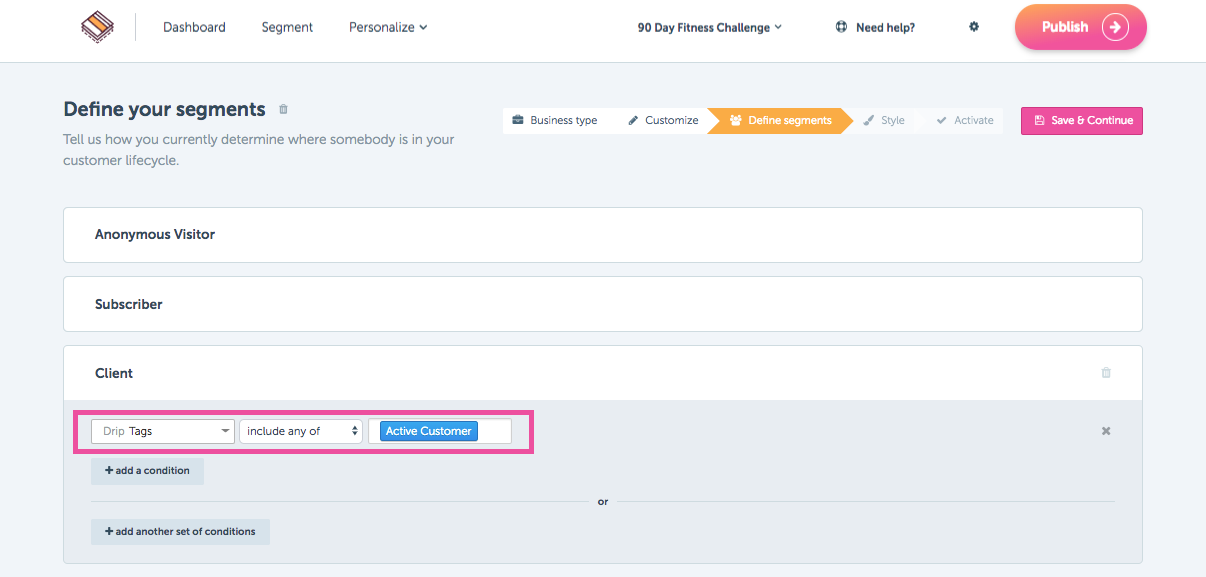Click the Save & Continue button

1082,120
